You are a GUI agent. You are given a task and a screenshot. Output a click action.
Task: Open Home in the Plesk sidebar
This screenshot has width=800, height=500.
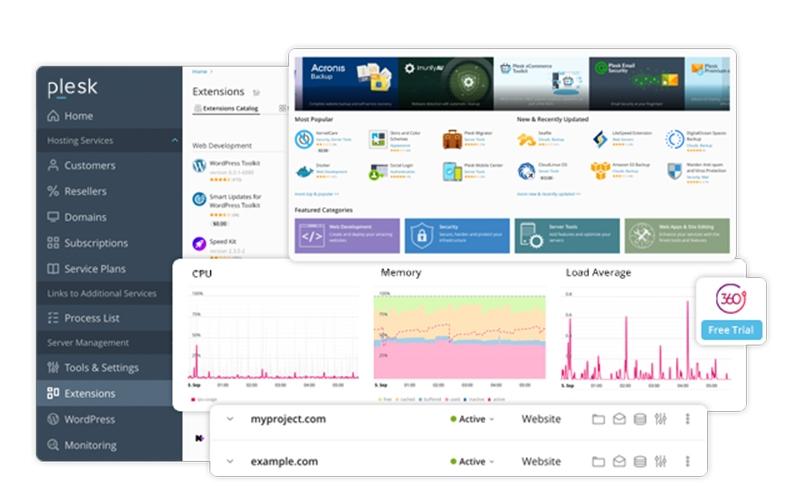[70, 116]
